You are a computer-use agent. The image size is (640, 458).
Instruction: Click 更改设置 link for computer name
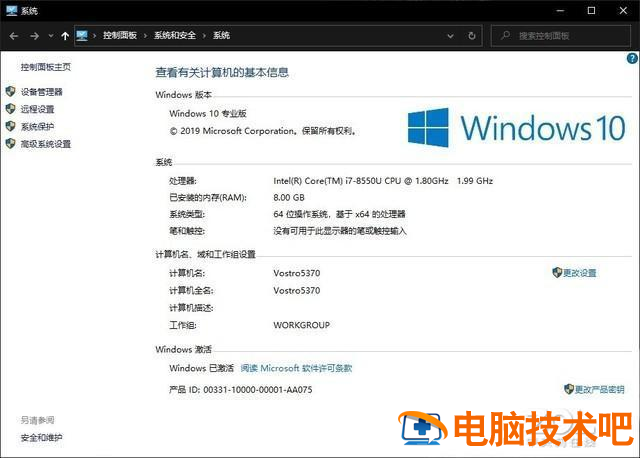point(580,273)
